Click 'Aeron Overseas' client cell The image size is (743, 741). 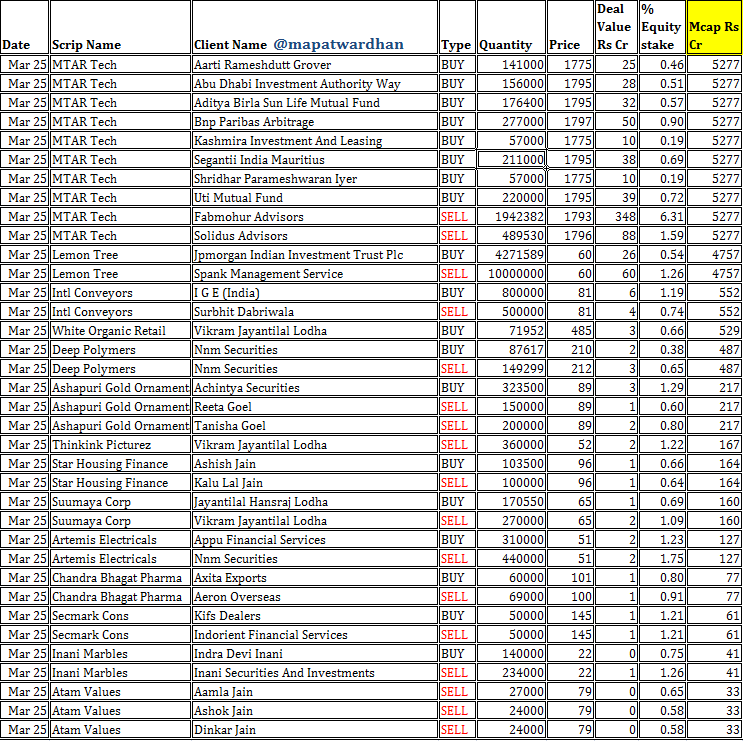[x=315, y=596]
